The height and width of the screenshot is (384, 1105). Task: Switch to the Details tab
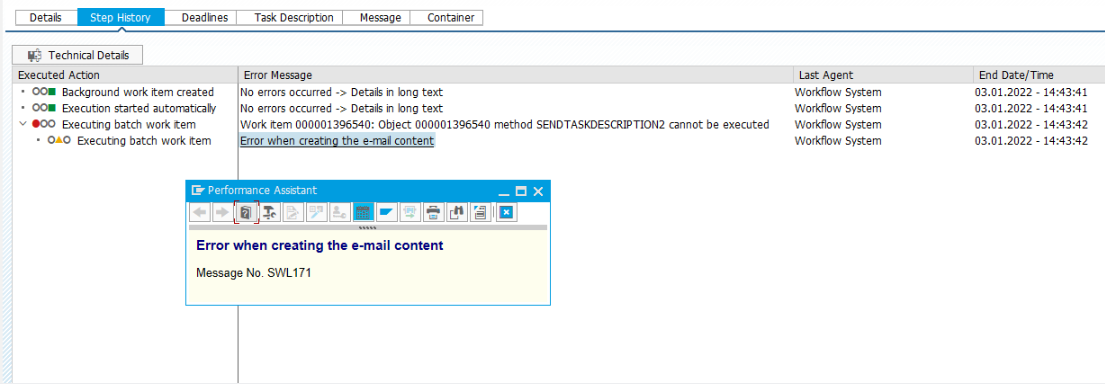46,18
